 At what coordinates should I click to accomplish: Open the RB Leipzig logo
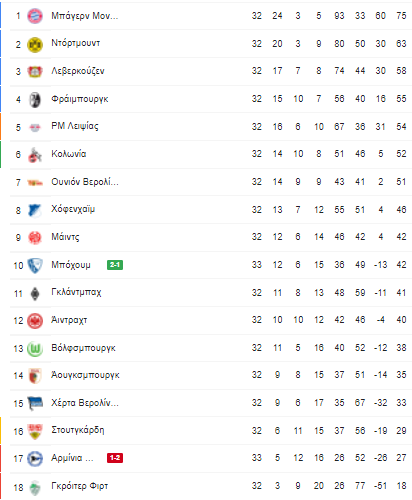click(35, 127)
